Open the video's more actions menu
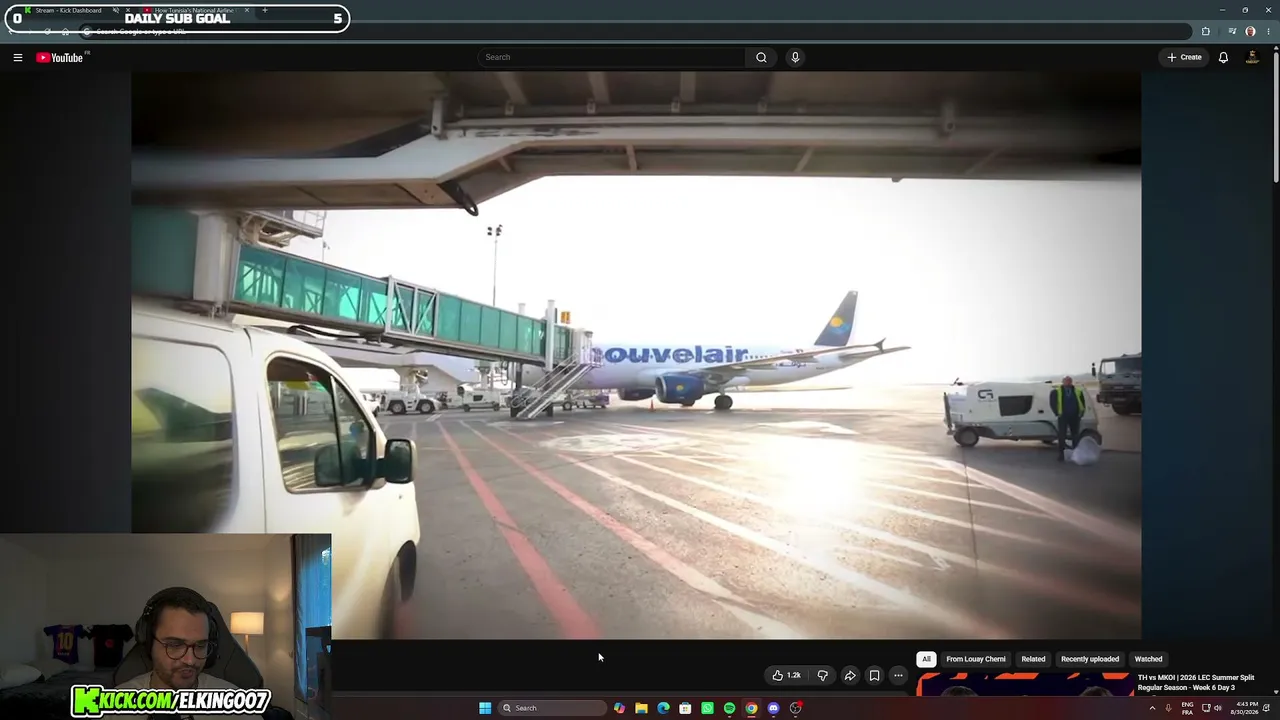Image resolution: width=1280 pixels, height=720 pixels. (x=898, y=675)
